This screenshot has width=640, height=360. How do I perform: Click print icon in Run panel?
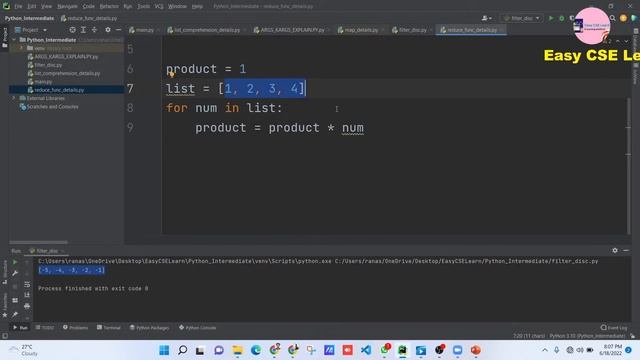[27, 306]
